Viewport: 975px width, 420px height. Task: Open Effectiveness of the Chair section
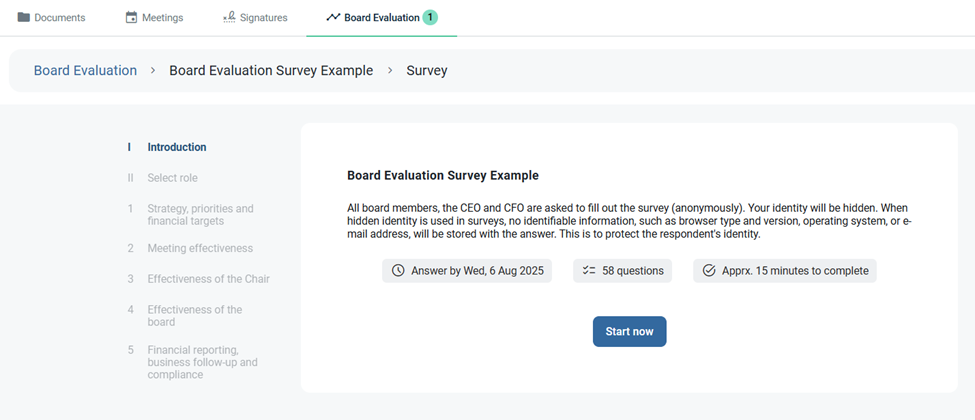(208, 279)
